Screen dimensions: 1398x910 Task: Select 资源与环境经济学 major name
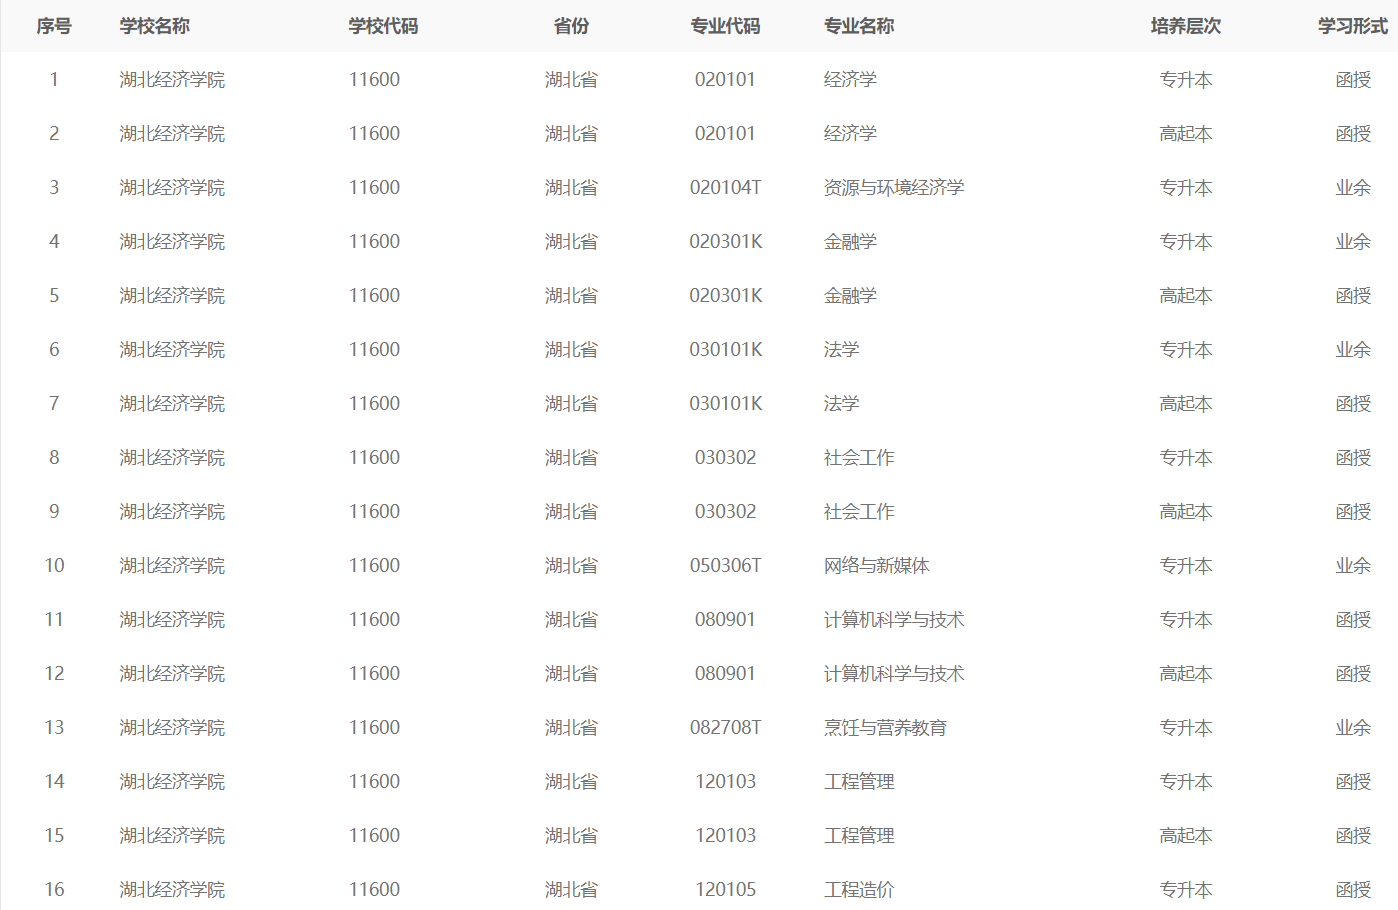(x=894, y=188)
